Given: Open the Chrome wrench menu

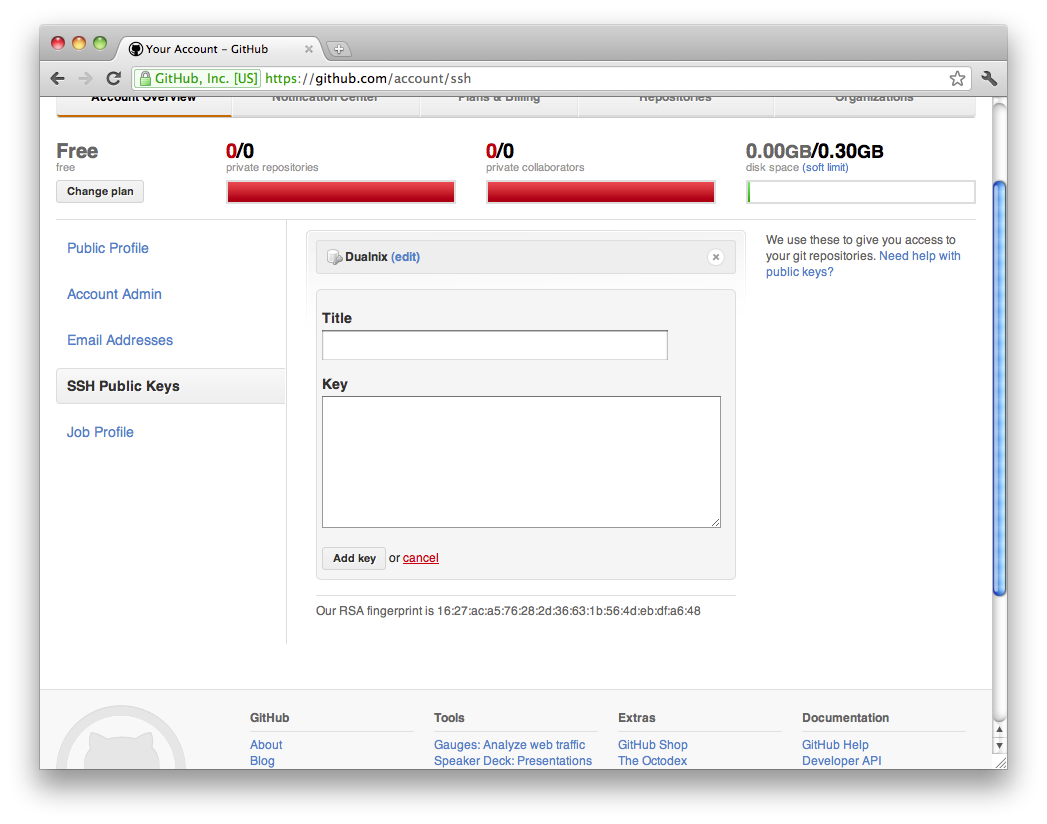Looking at the screenshot, I should pos(989,78).
